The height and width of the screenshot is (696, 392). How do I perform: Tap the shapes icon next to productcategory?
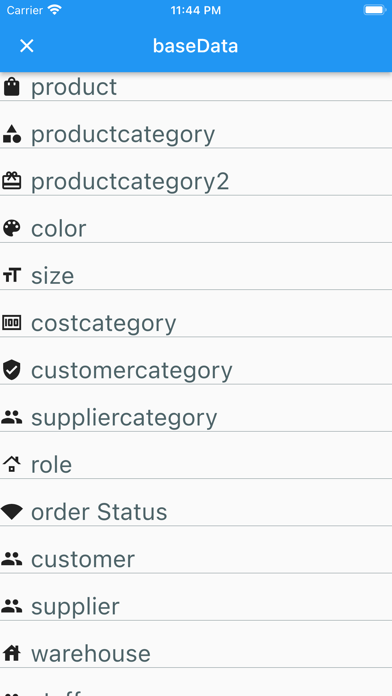click(12, 134)
